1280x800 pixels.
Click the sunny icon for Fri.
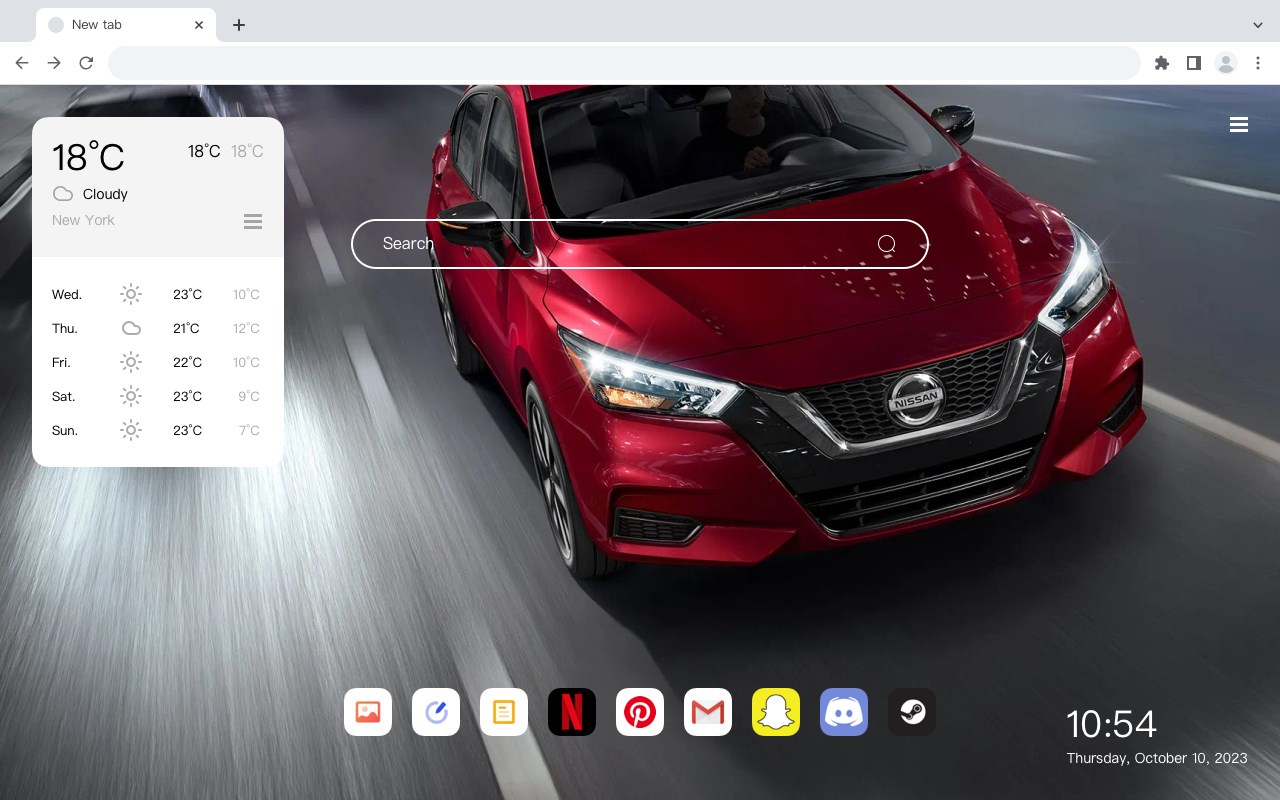[131, 362]
